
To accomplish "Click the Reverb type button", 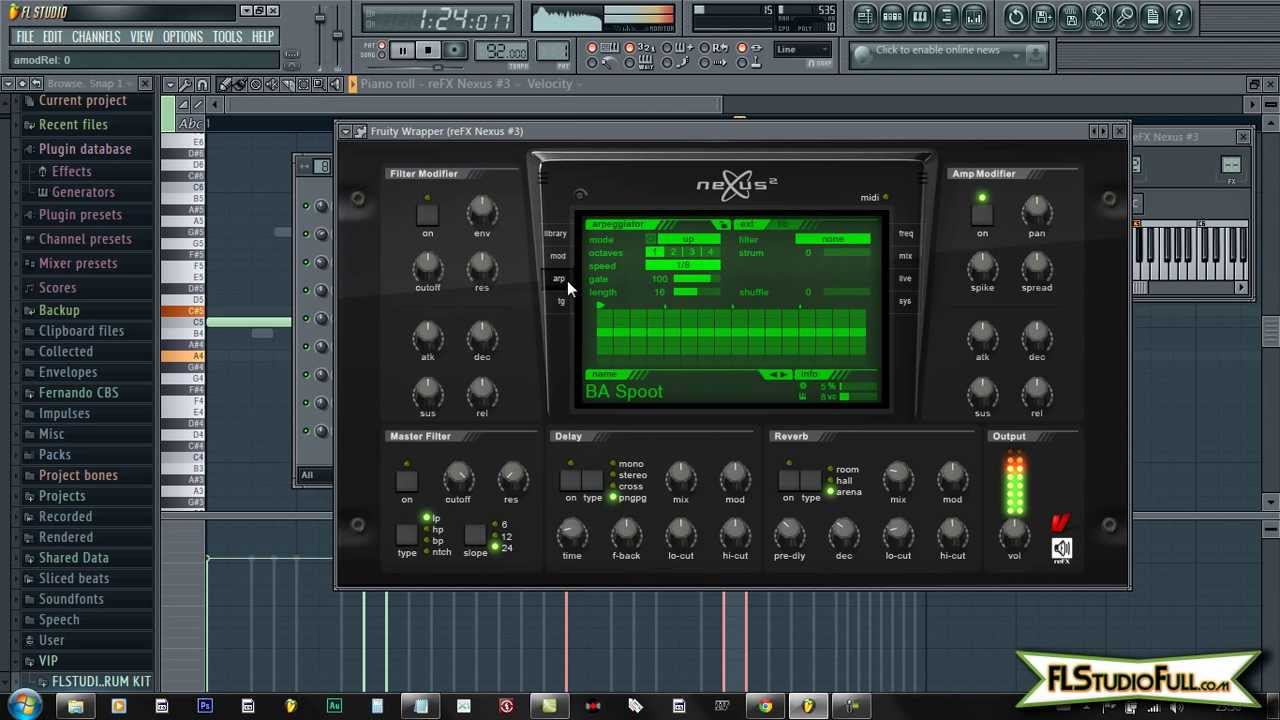I will click(810, 480).
